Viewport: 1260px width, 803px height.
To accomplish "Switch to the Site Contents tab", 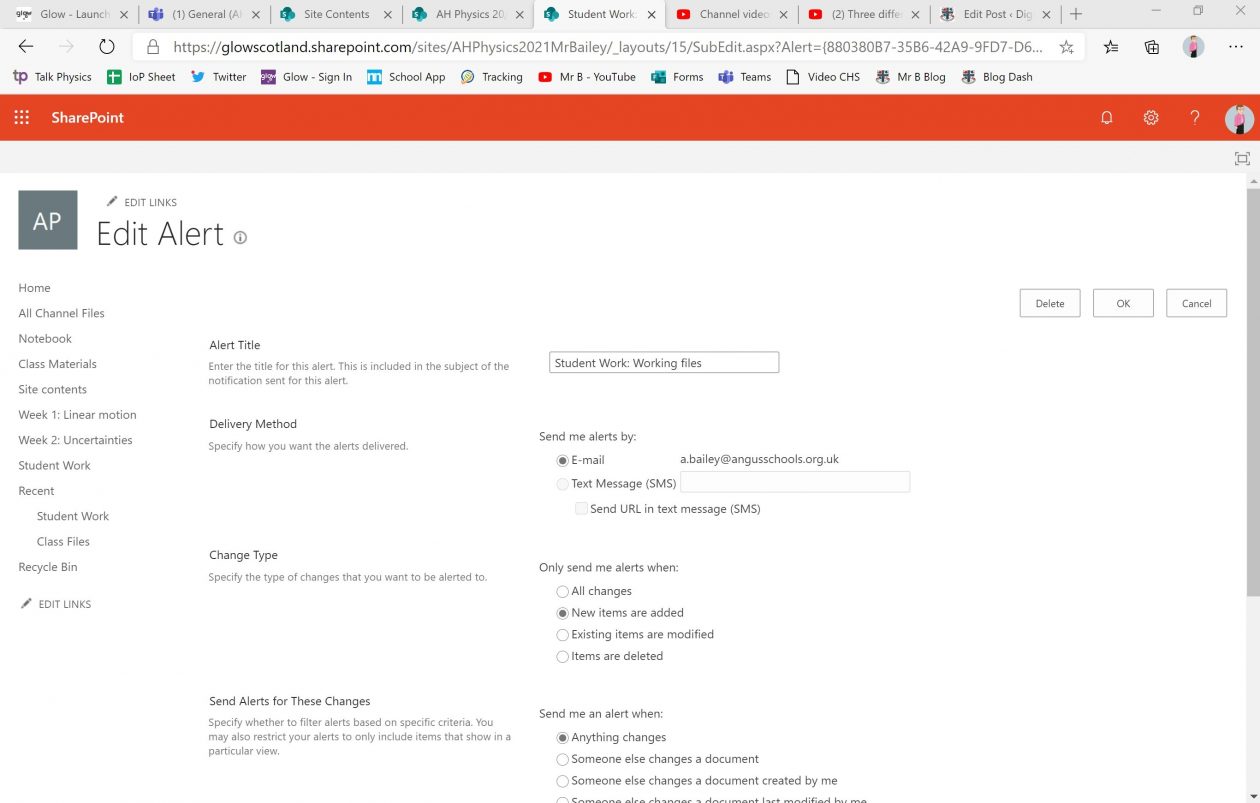I will pos(336,14).
